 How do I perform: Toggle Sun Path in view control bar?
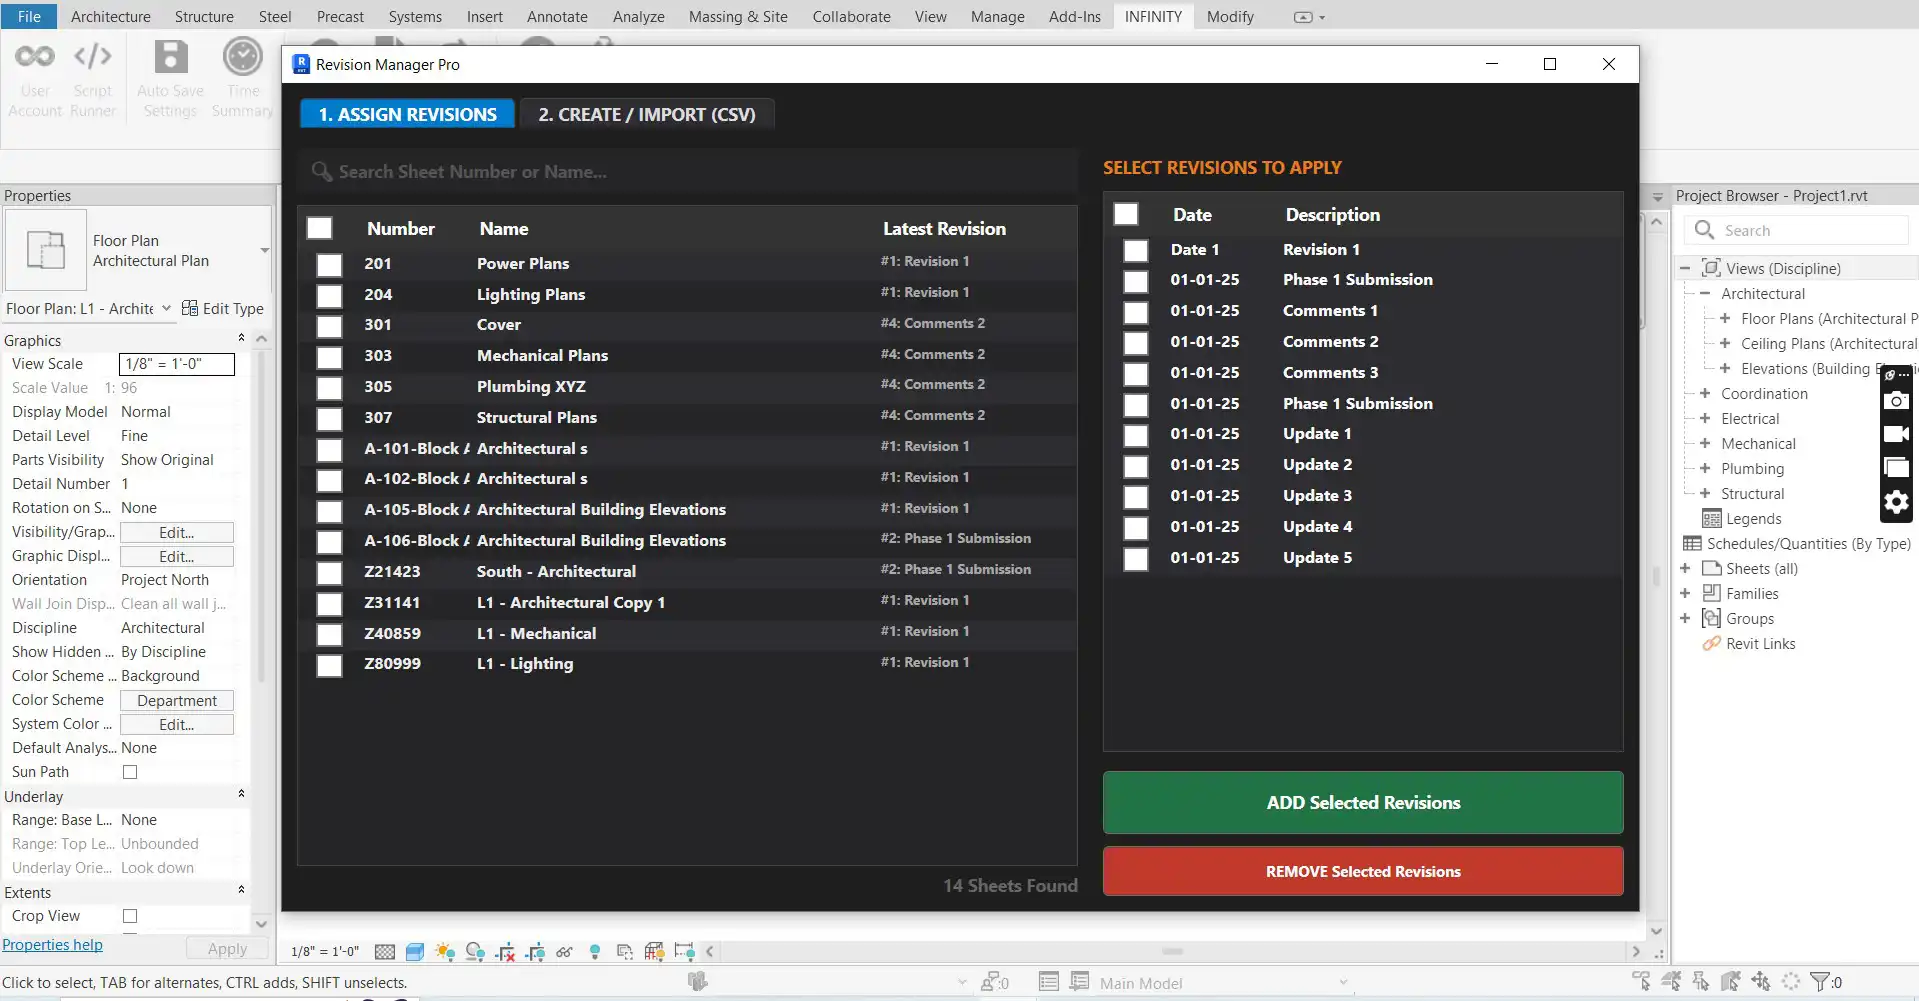pos(445,952)
